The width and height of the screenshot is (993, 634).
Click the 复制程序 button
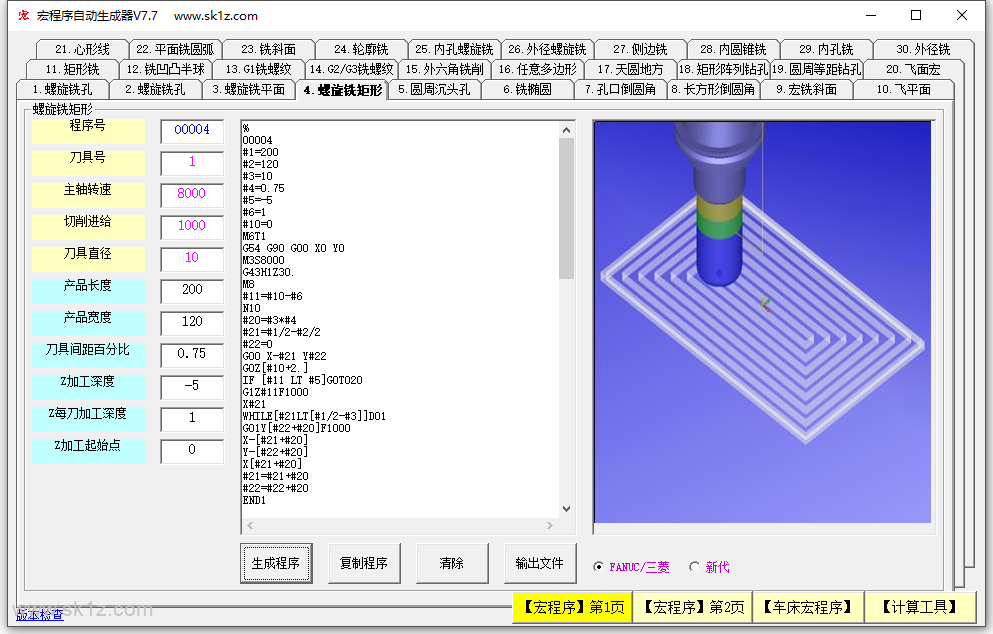(x=364, y=563)
